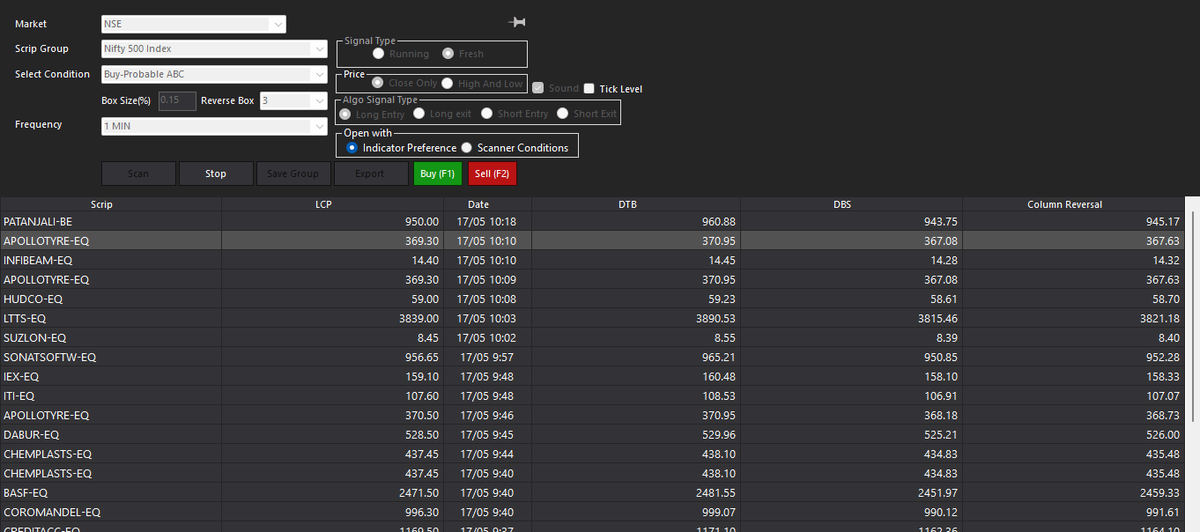Select the PATANJALI-BE scrip row
The height and width of the screenshot is (532, 1200).
point(592,221)
